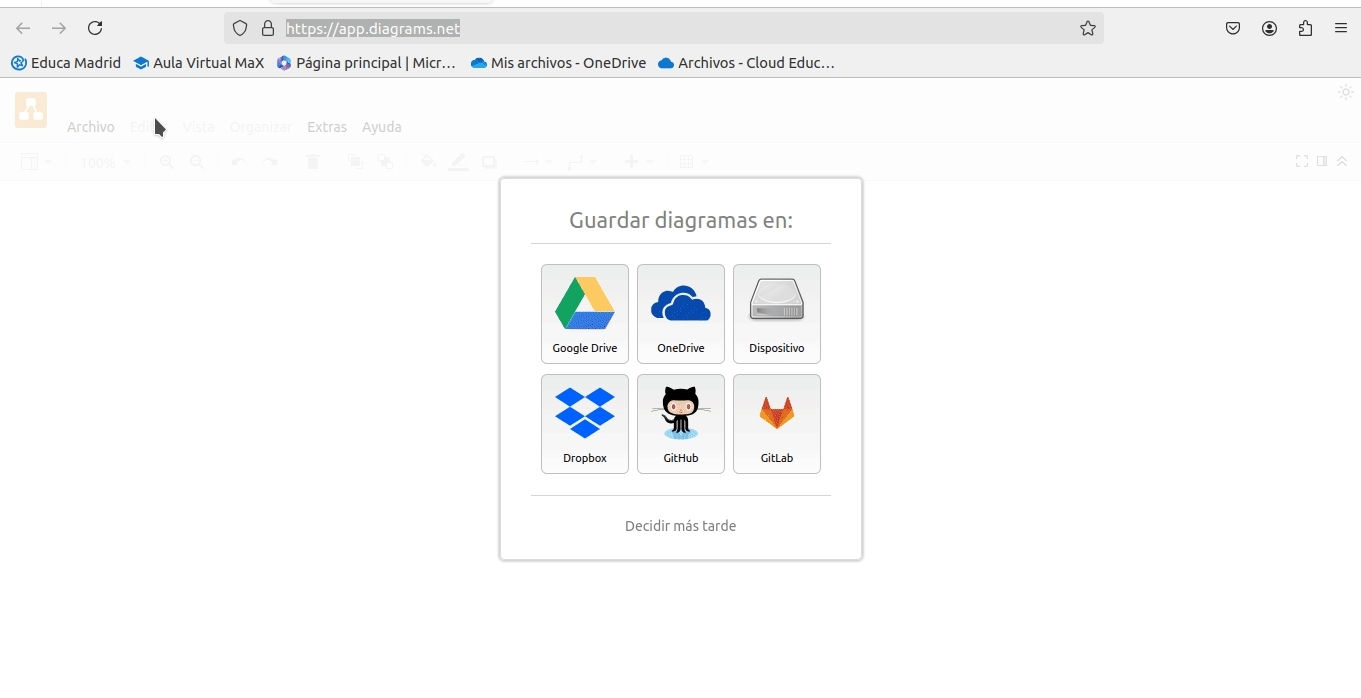This screenshot has width=1361, height=698.
Task: Open the Firefox account icon
Action: pos(1269,28)
